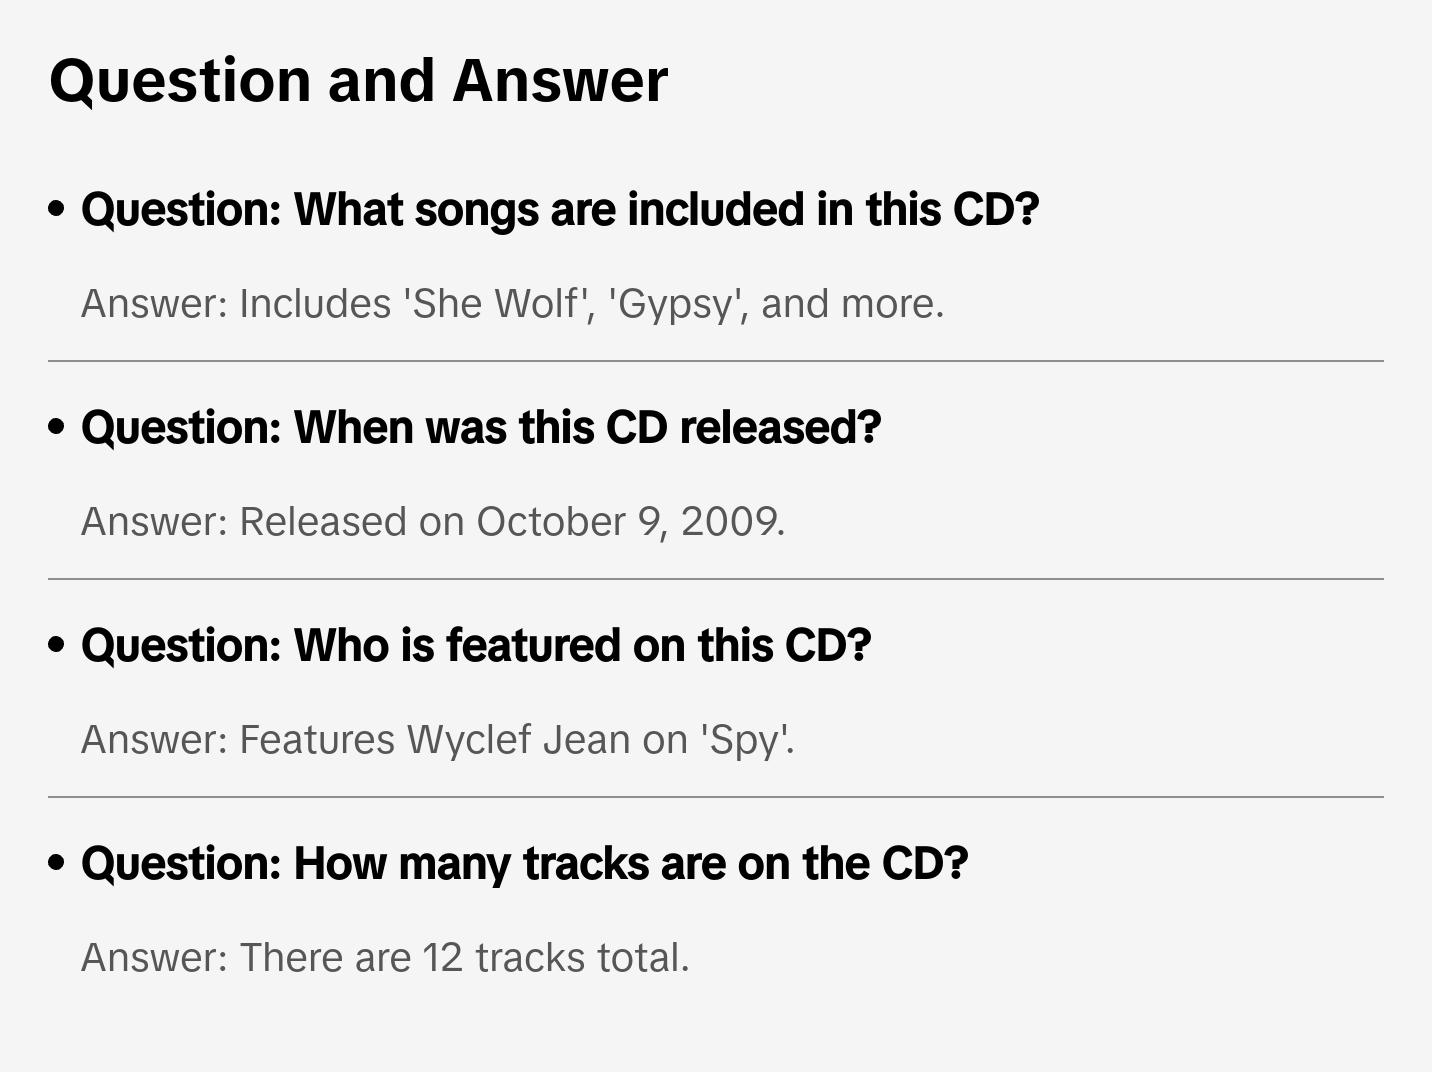Click the divider below the songs answer
This screenshot has height=1072, width=1432.
coord(716,361)
